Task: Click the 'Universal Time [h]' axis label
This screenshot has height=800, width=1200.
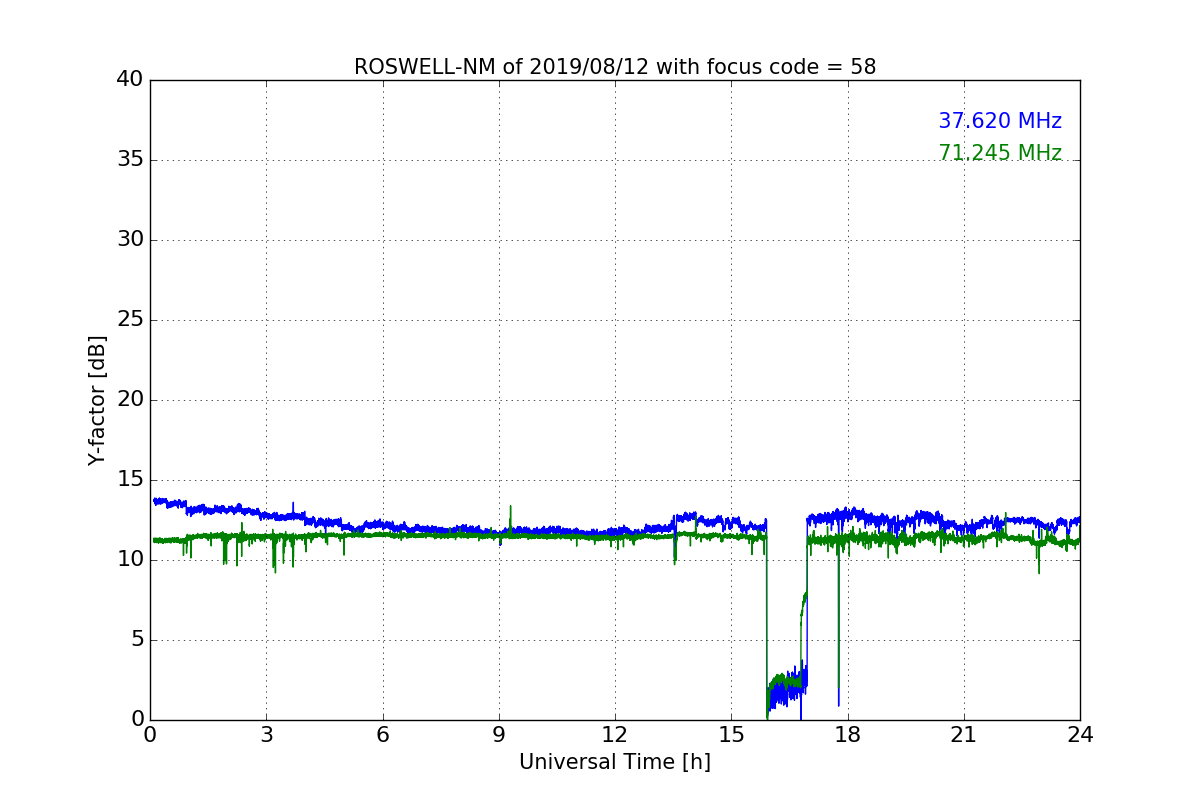Action: [x=615, y=762]
